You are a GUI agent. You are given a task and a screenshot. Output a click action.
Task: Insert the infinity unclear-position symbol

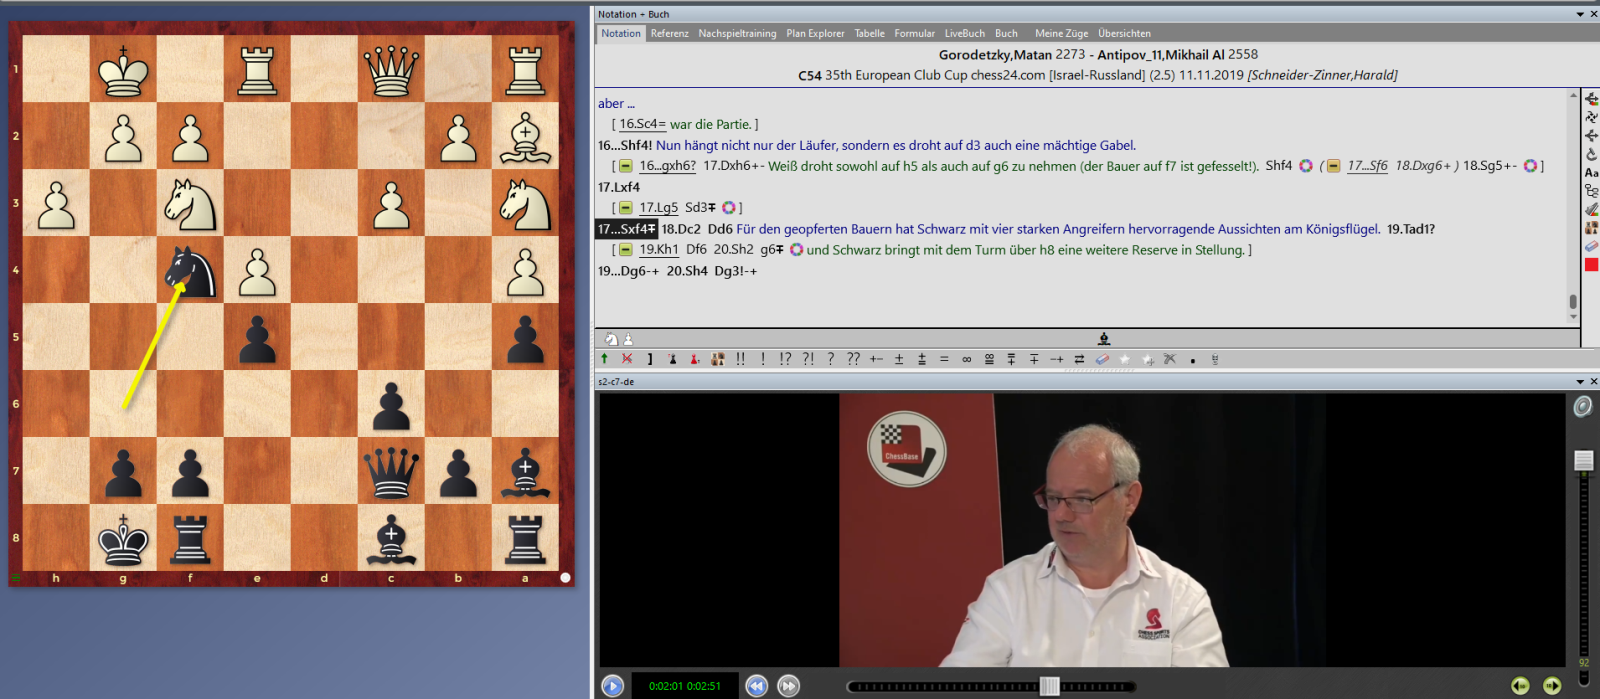tap(966, 359)
